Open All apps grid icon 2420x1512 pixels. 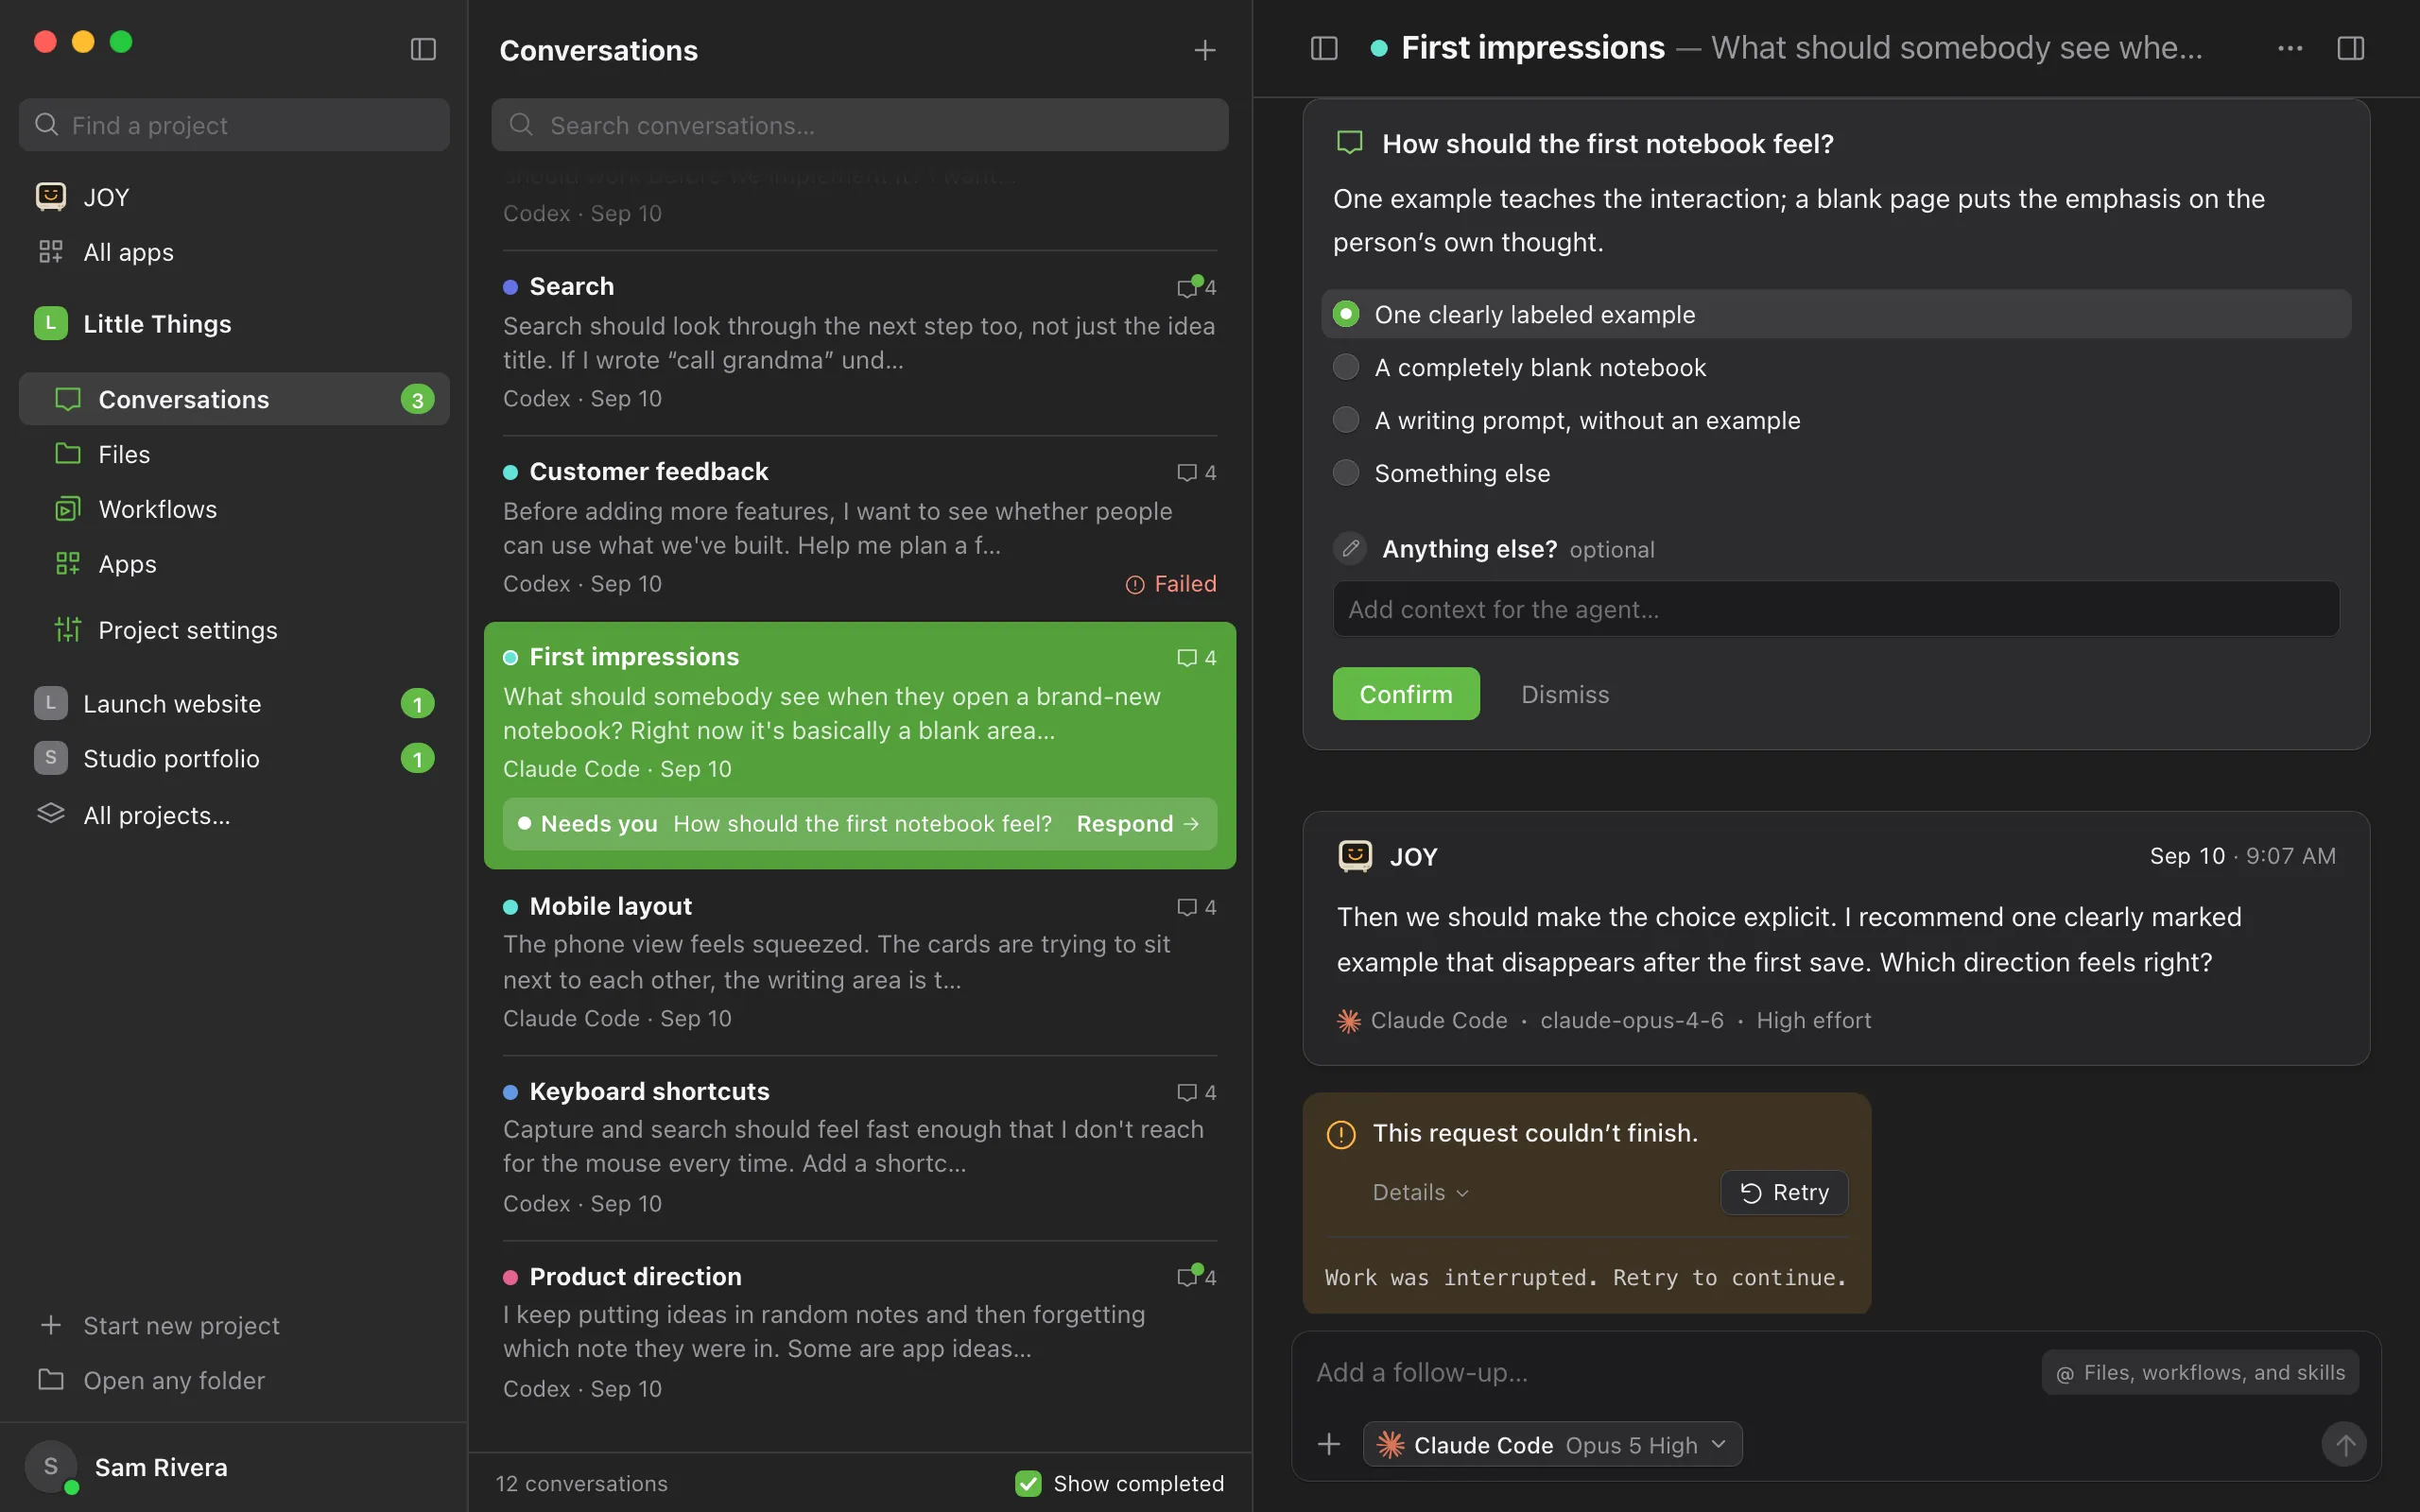point(51,251)
